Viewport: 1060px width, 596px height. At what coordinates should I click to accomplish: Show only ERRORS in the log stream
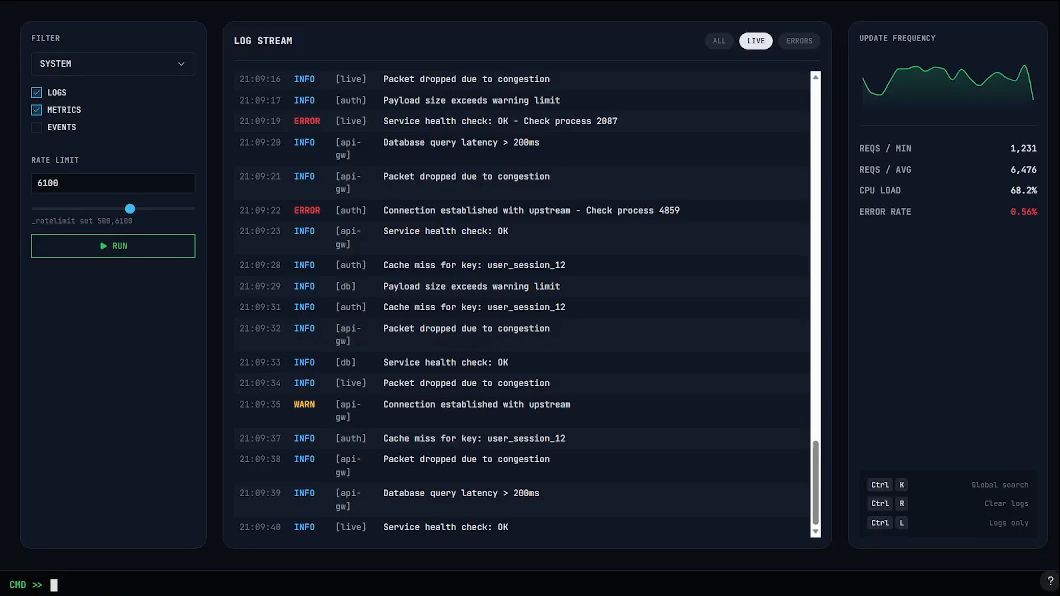click(799, 41)
